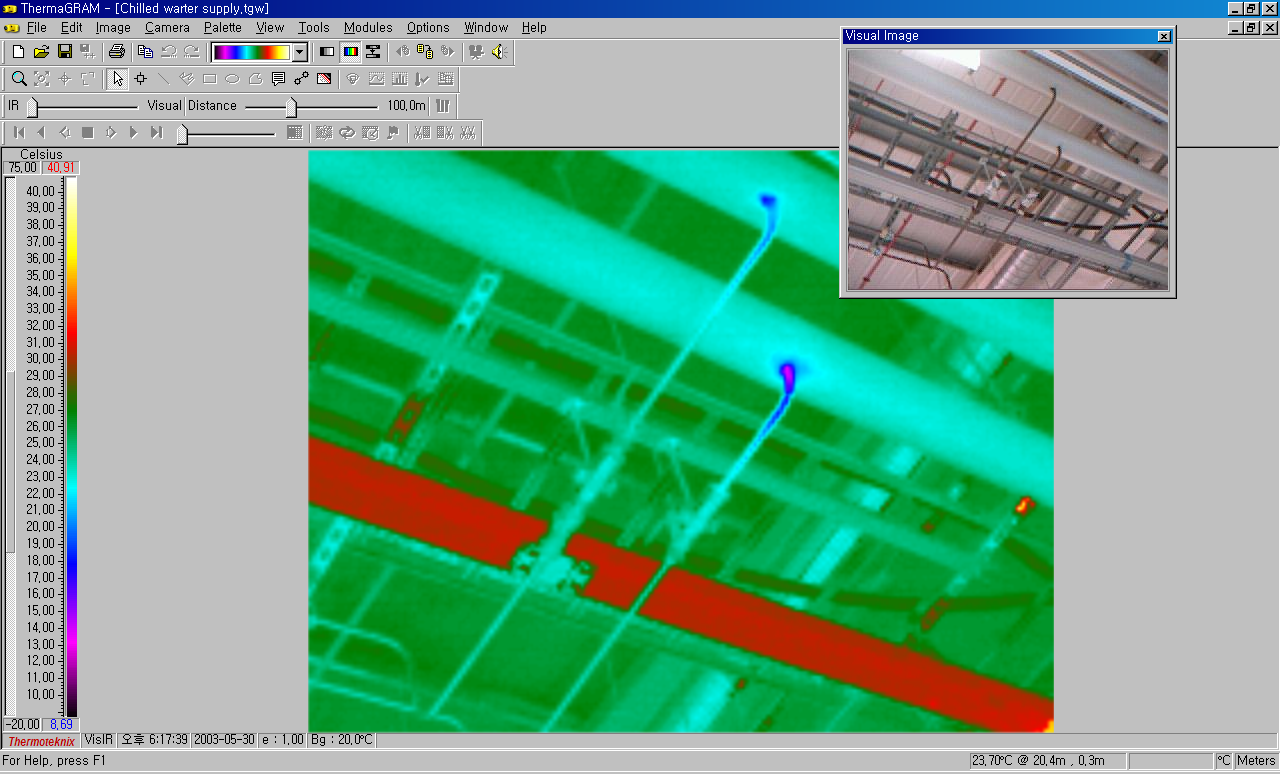Open the Image menu
Image resolution: width=1280 pixels, height=774 pixels.
point(113,27)
